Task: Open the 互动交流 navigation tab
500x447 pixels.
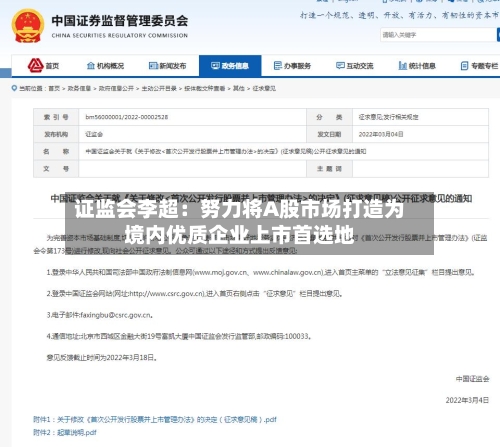Action: tap(355, 66)
